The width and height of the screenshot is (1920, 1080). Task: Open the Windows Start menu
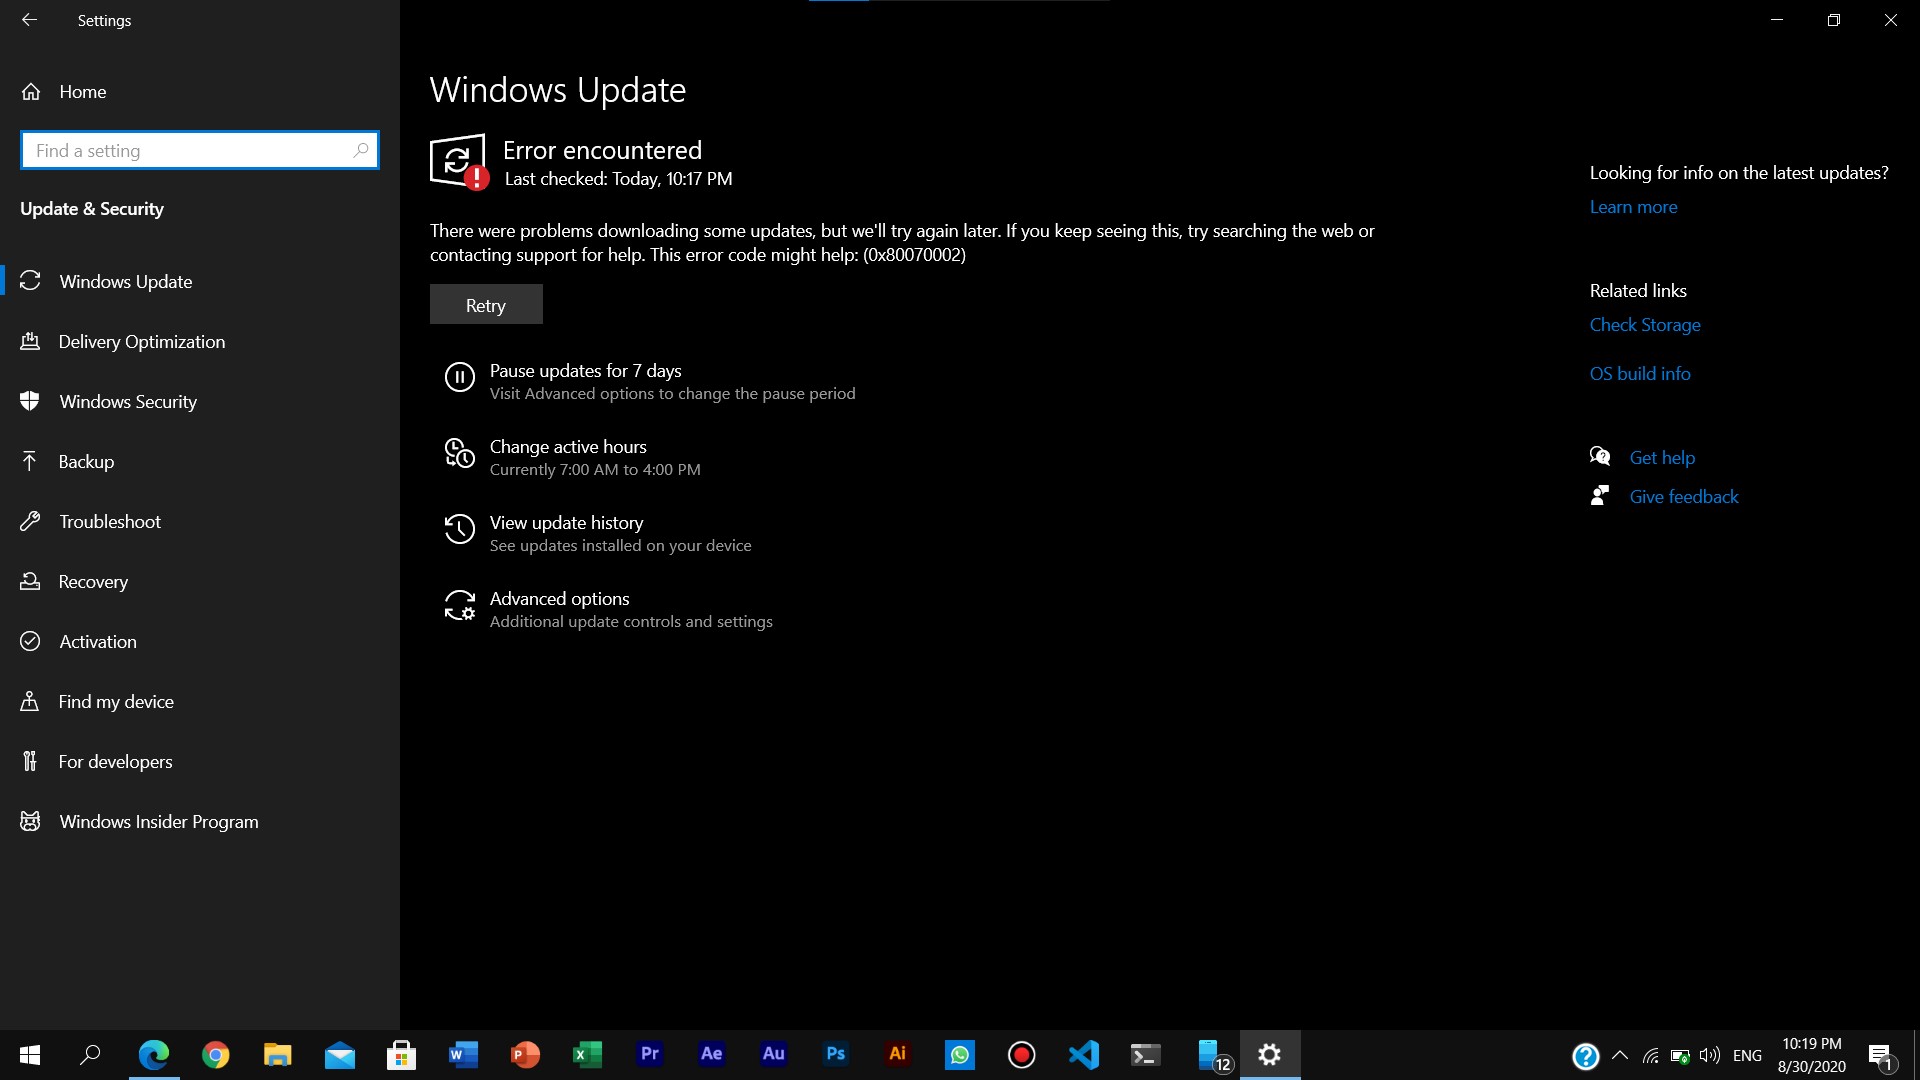coord(30,1055)
